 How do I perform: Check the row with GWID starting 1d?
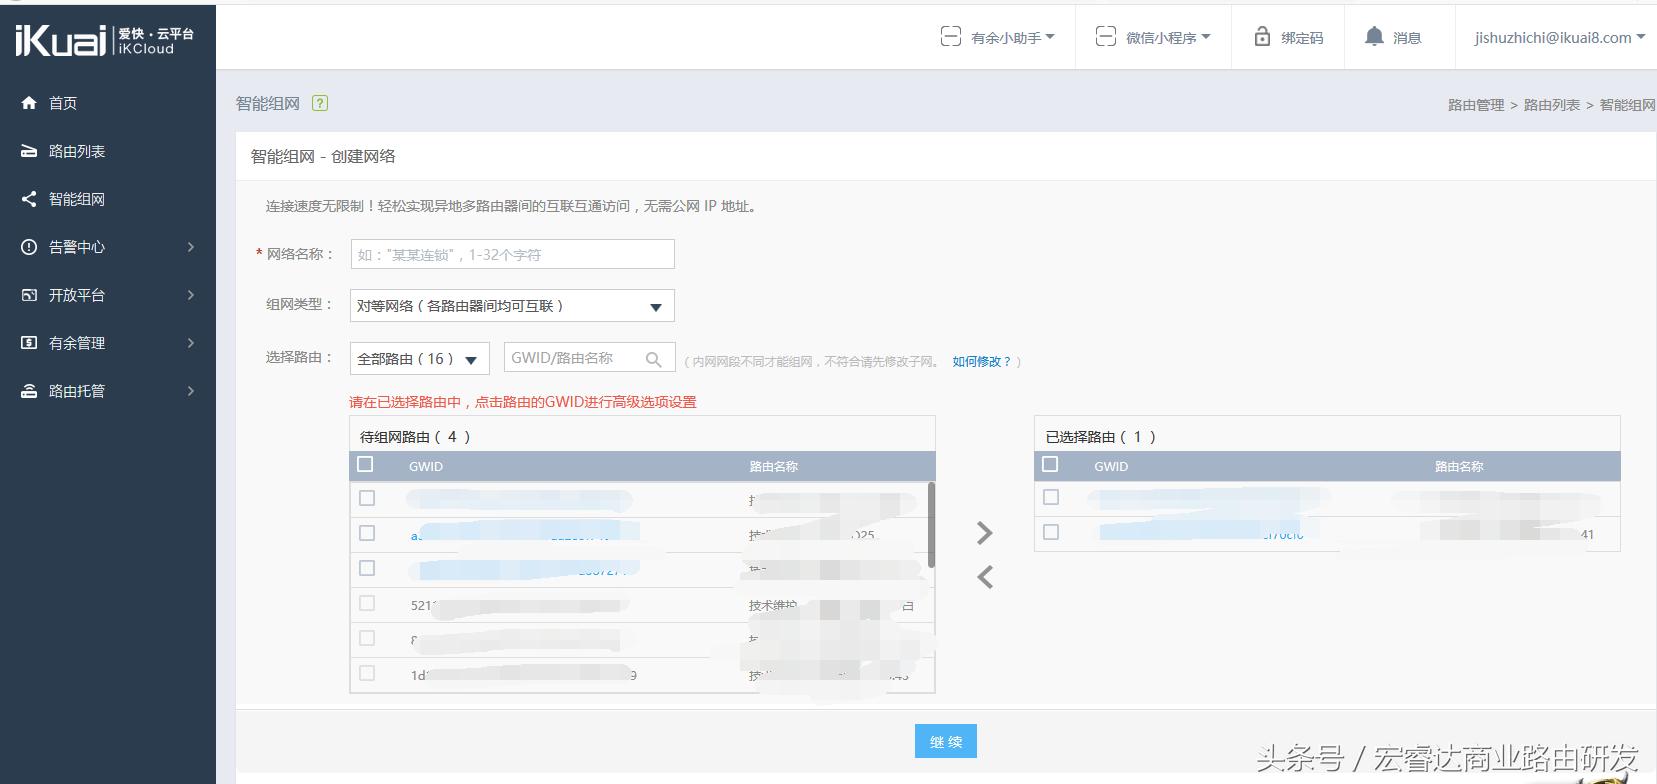[367, 673]
